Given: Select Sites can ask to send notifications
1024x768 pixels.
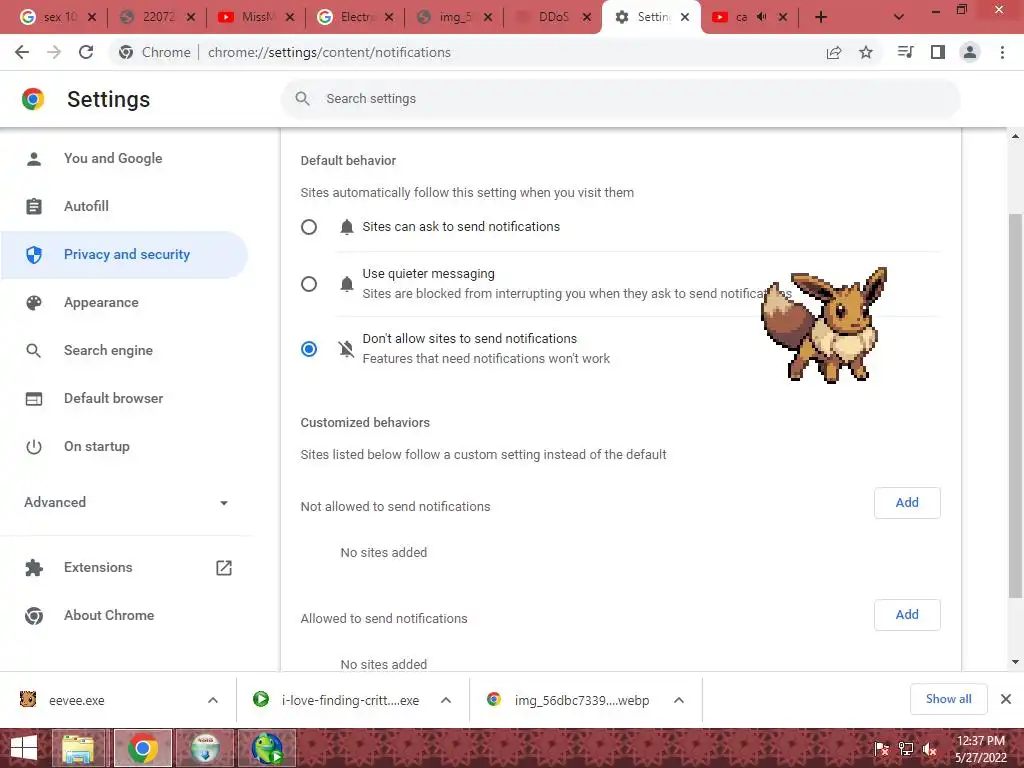Looking at the screenshot, I should (x=309, y=227).
